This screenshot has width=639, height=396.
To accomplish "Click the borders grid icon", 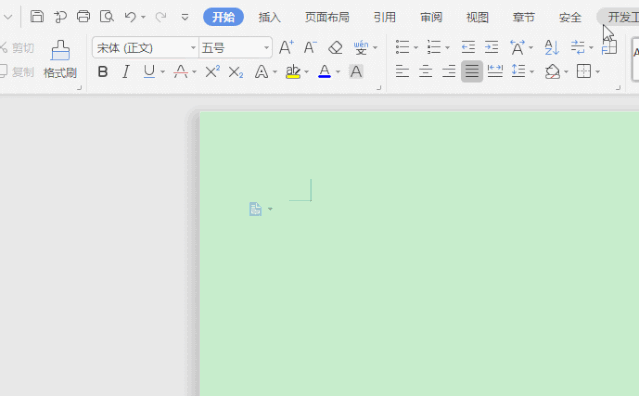I will tap(584, 71).
